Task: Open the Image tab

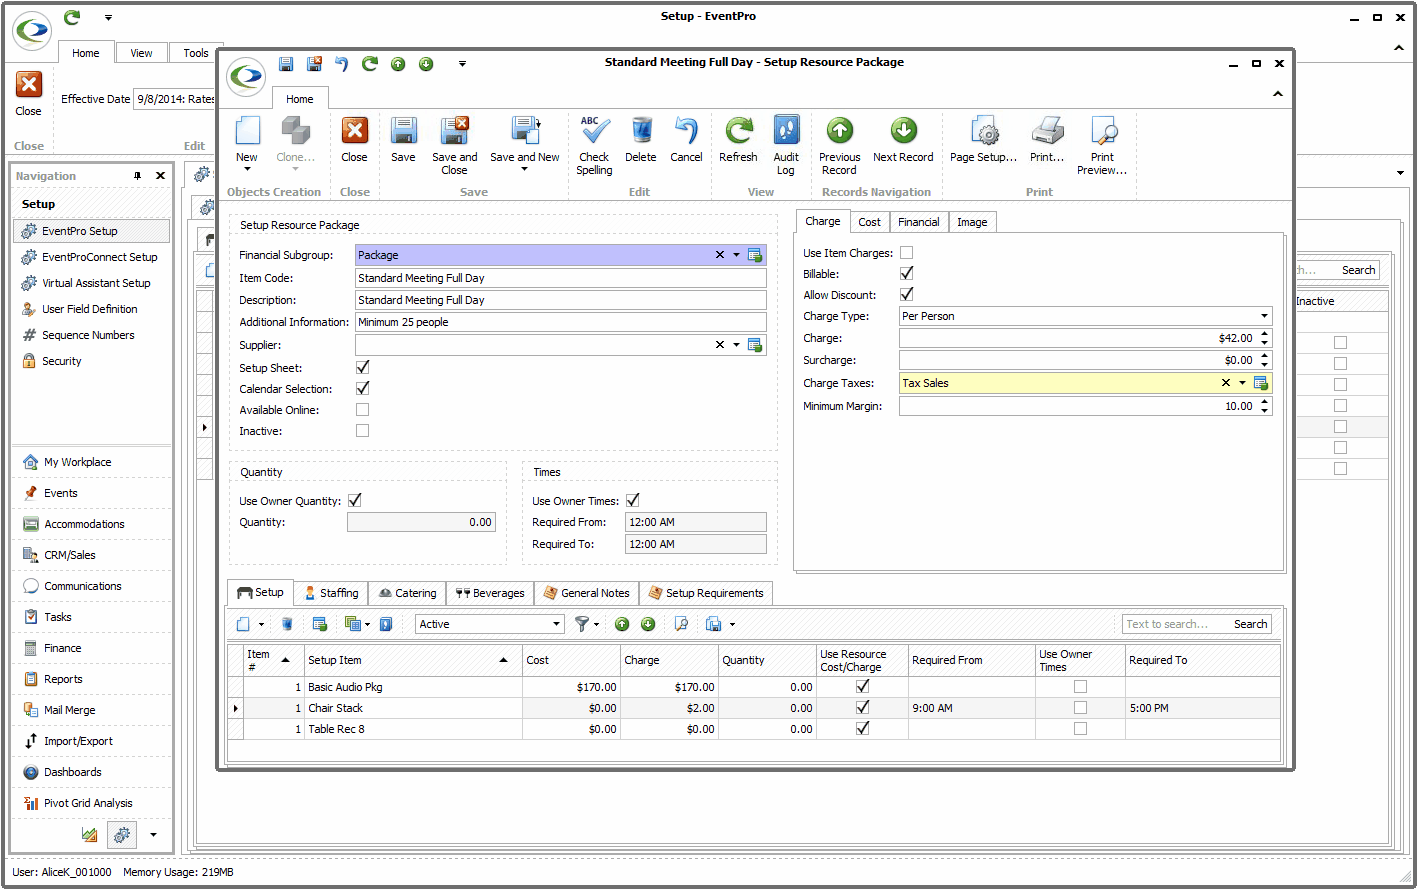Action: tap(972, 222)
